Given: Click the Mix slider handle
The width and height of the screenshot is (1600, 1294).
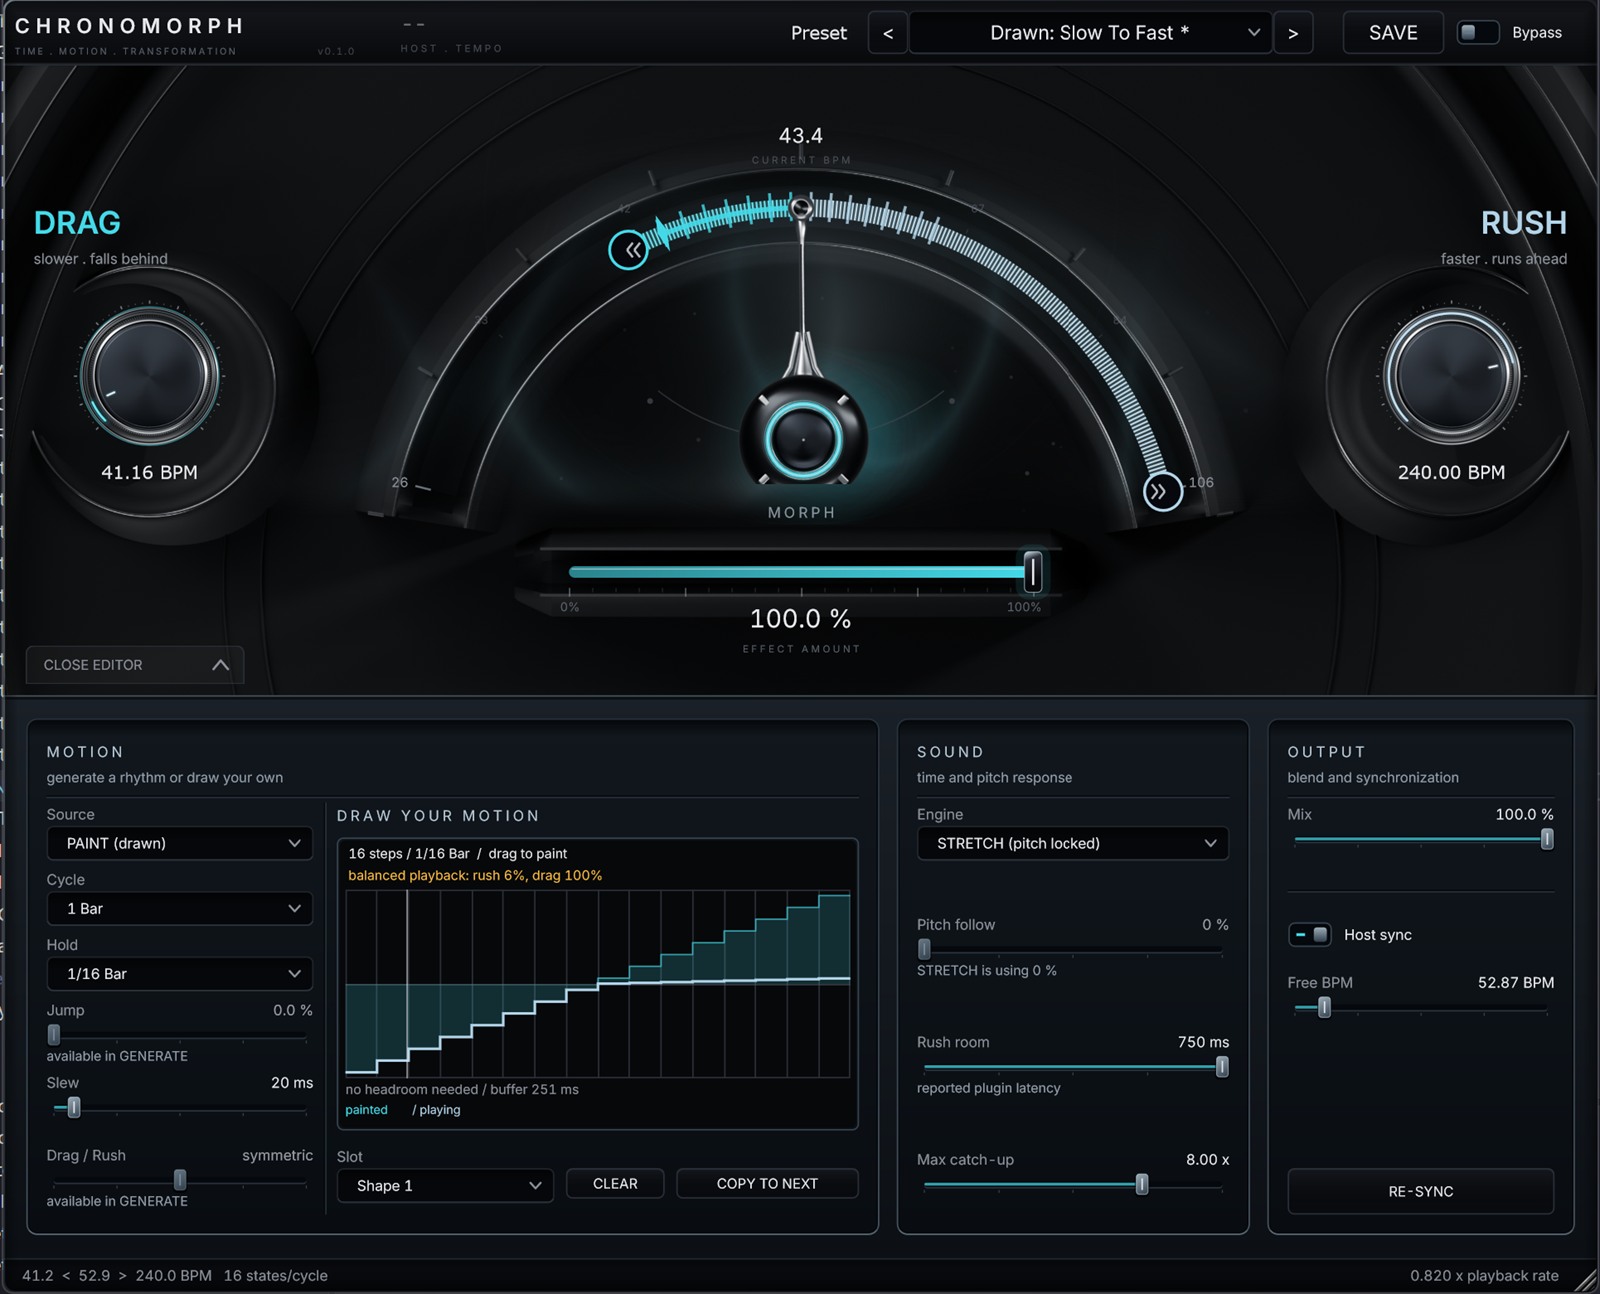Looking at the screenshot, I should [1547, 839].
